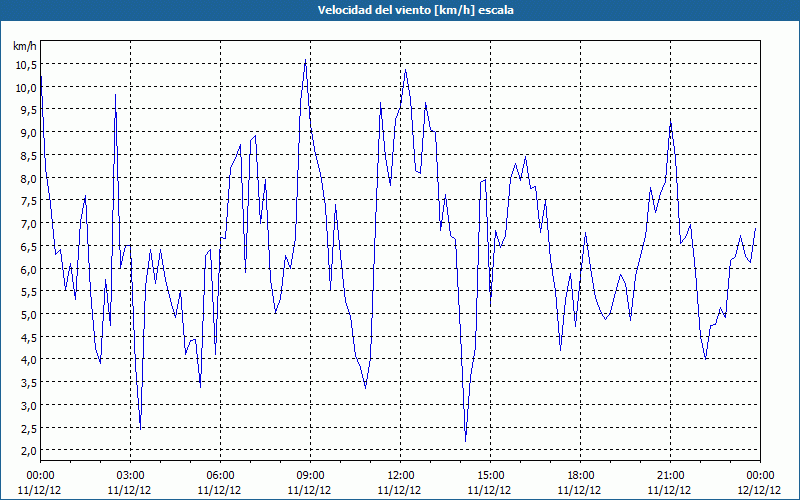Select the "12:00" time label

401,476
